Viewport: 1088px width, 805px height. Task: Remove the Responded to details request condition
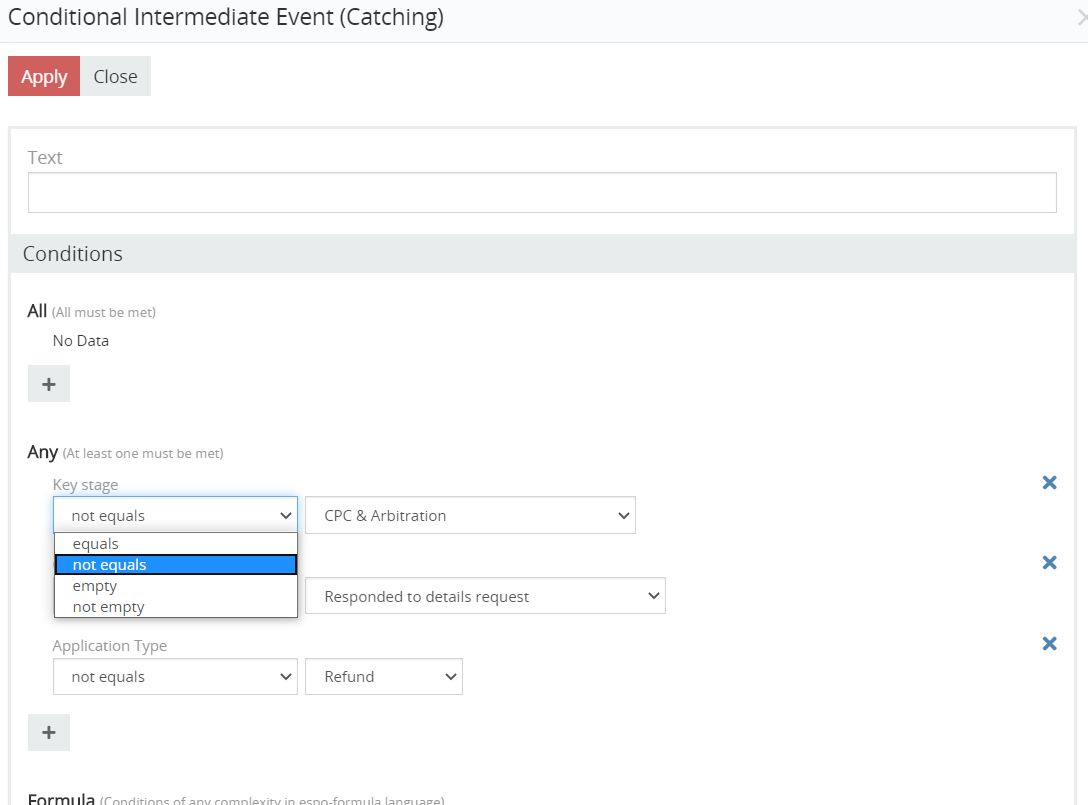click(1049, 563)
